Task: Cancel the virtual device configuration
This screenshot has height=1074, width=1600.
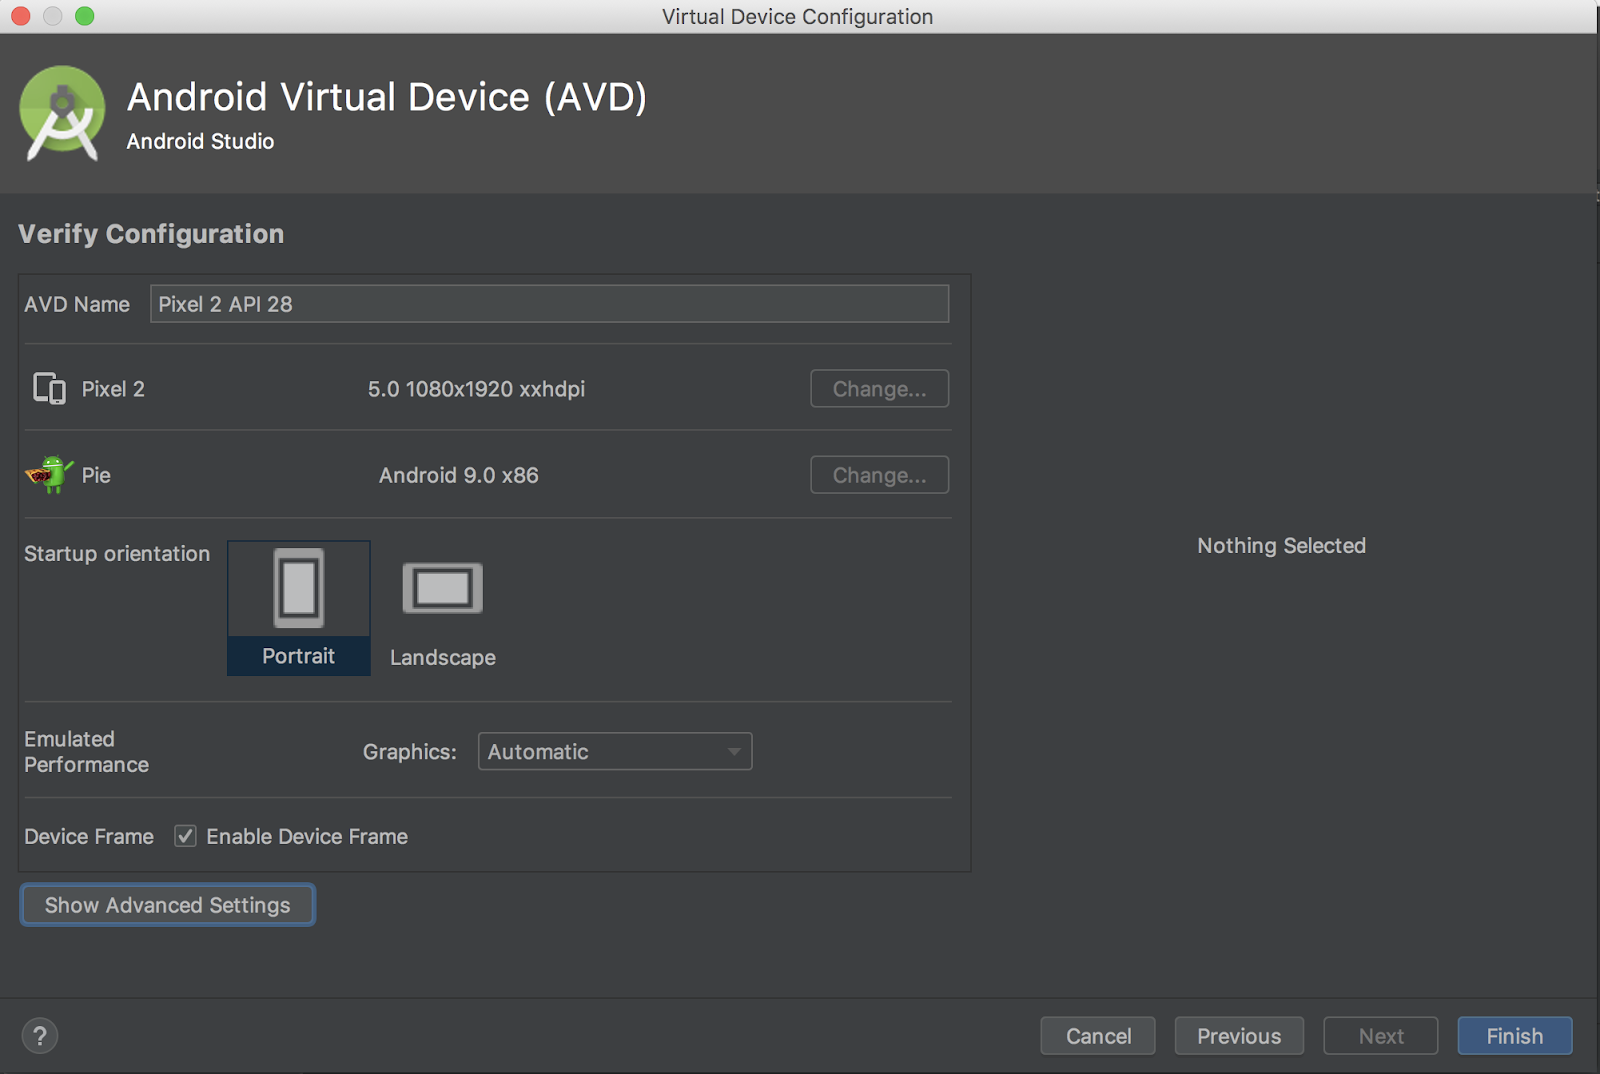Action: [1098, 1036]
